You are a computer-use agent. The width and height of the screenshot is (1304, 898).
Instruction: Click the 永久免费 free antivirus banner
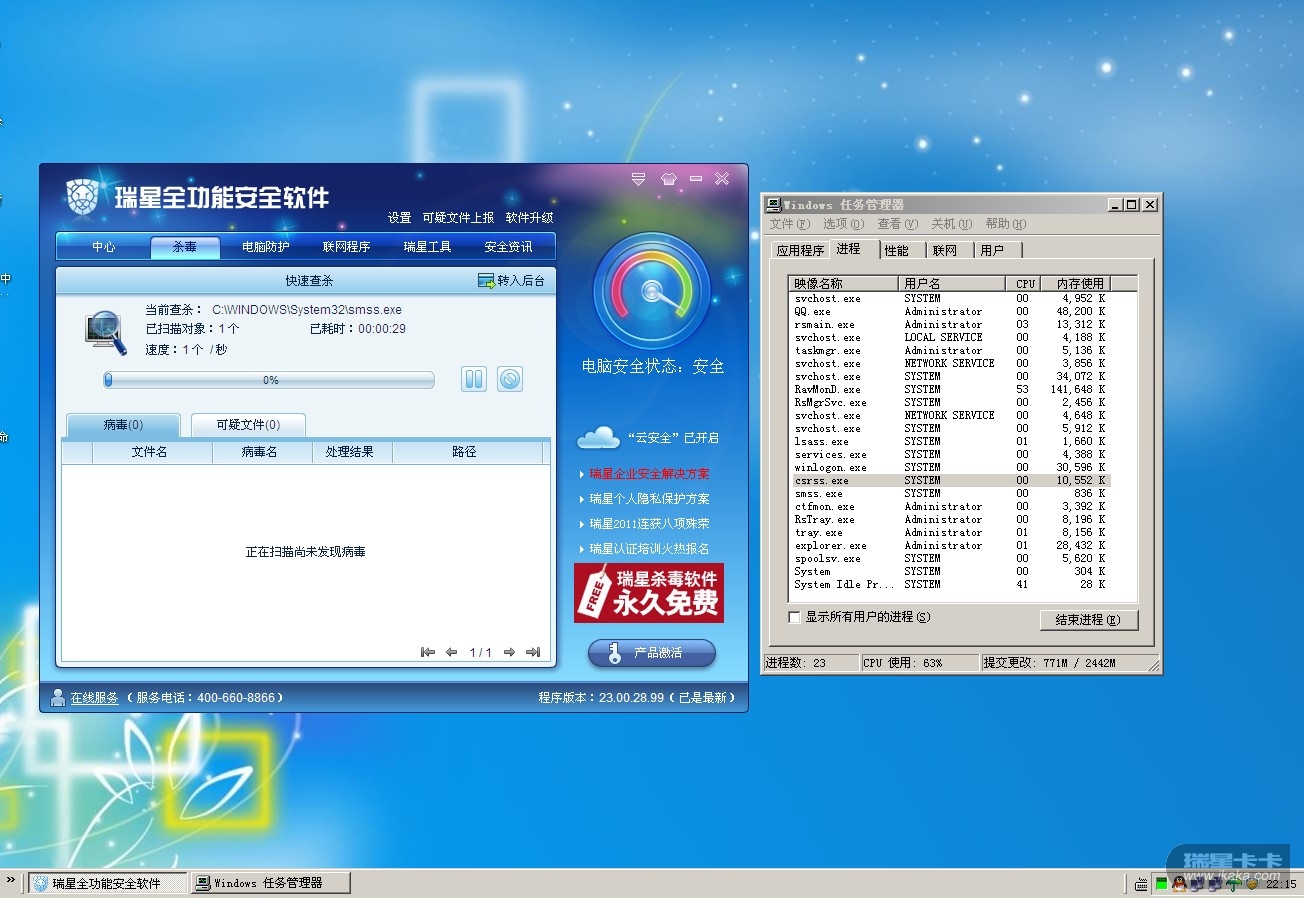coord(649,592)
